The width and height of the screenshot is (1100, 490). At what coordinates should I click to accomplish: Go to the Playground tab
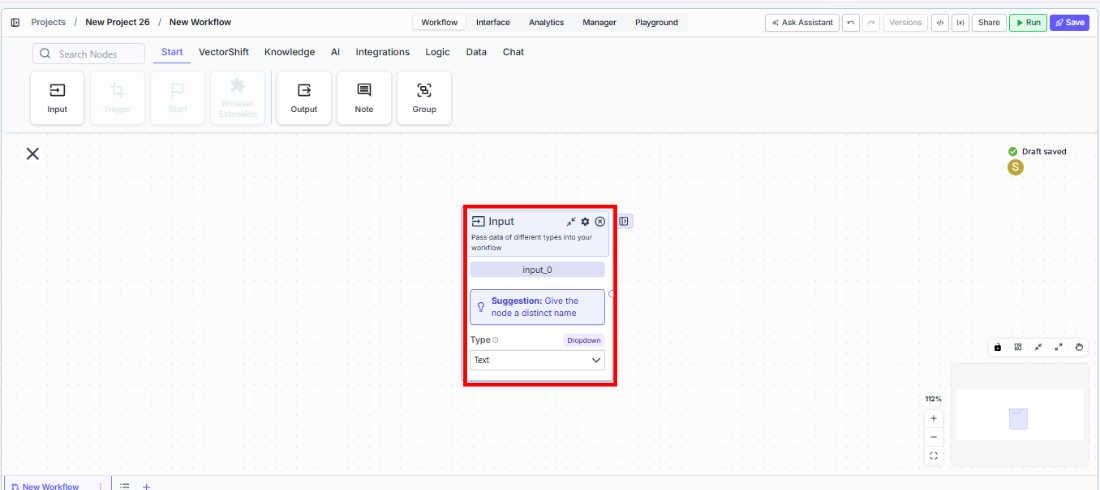[657, 22]
